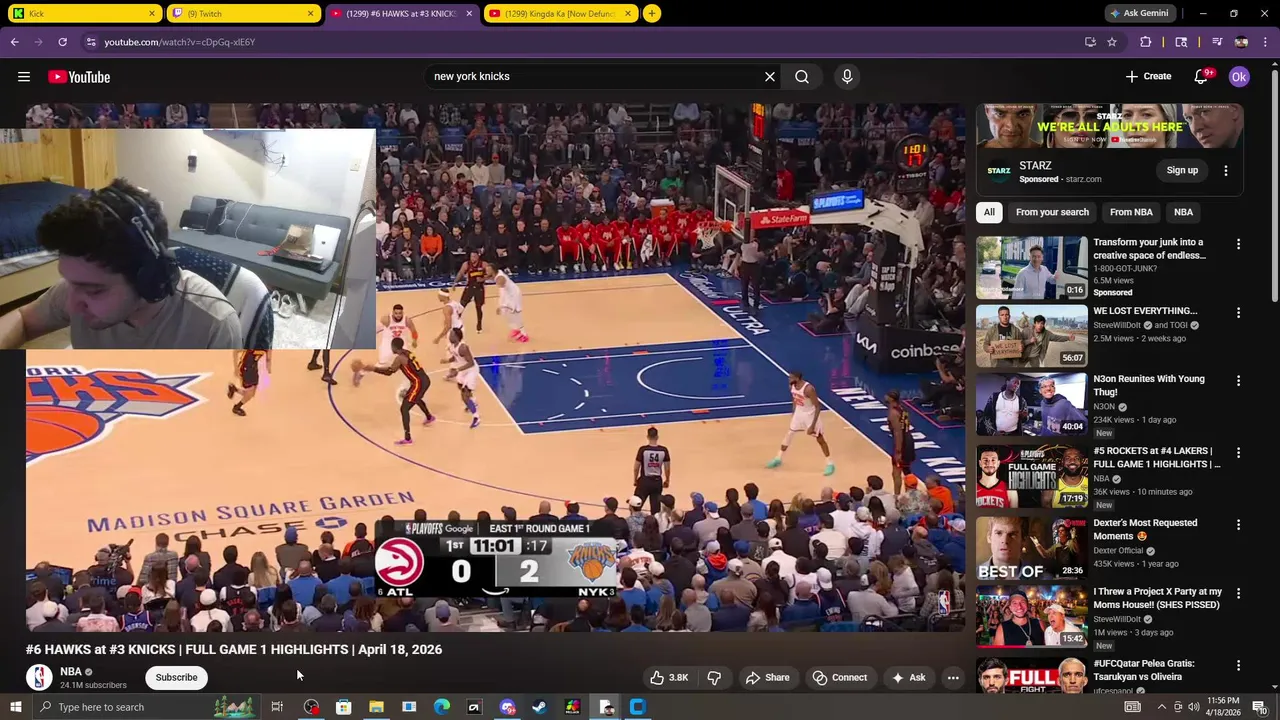
Task: Open the Windows Start menu
Action: [x=15, y=707]
